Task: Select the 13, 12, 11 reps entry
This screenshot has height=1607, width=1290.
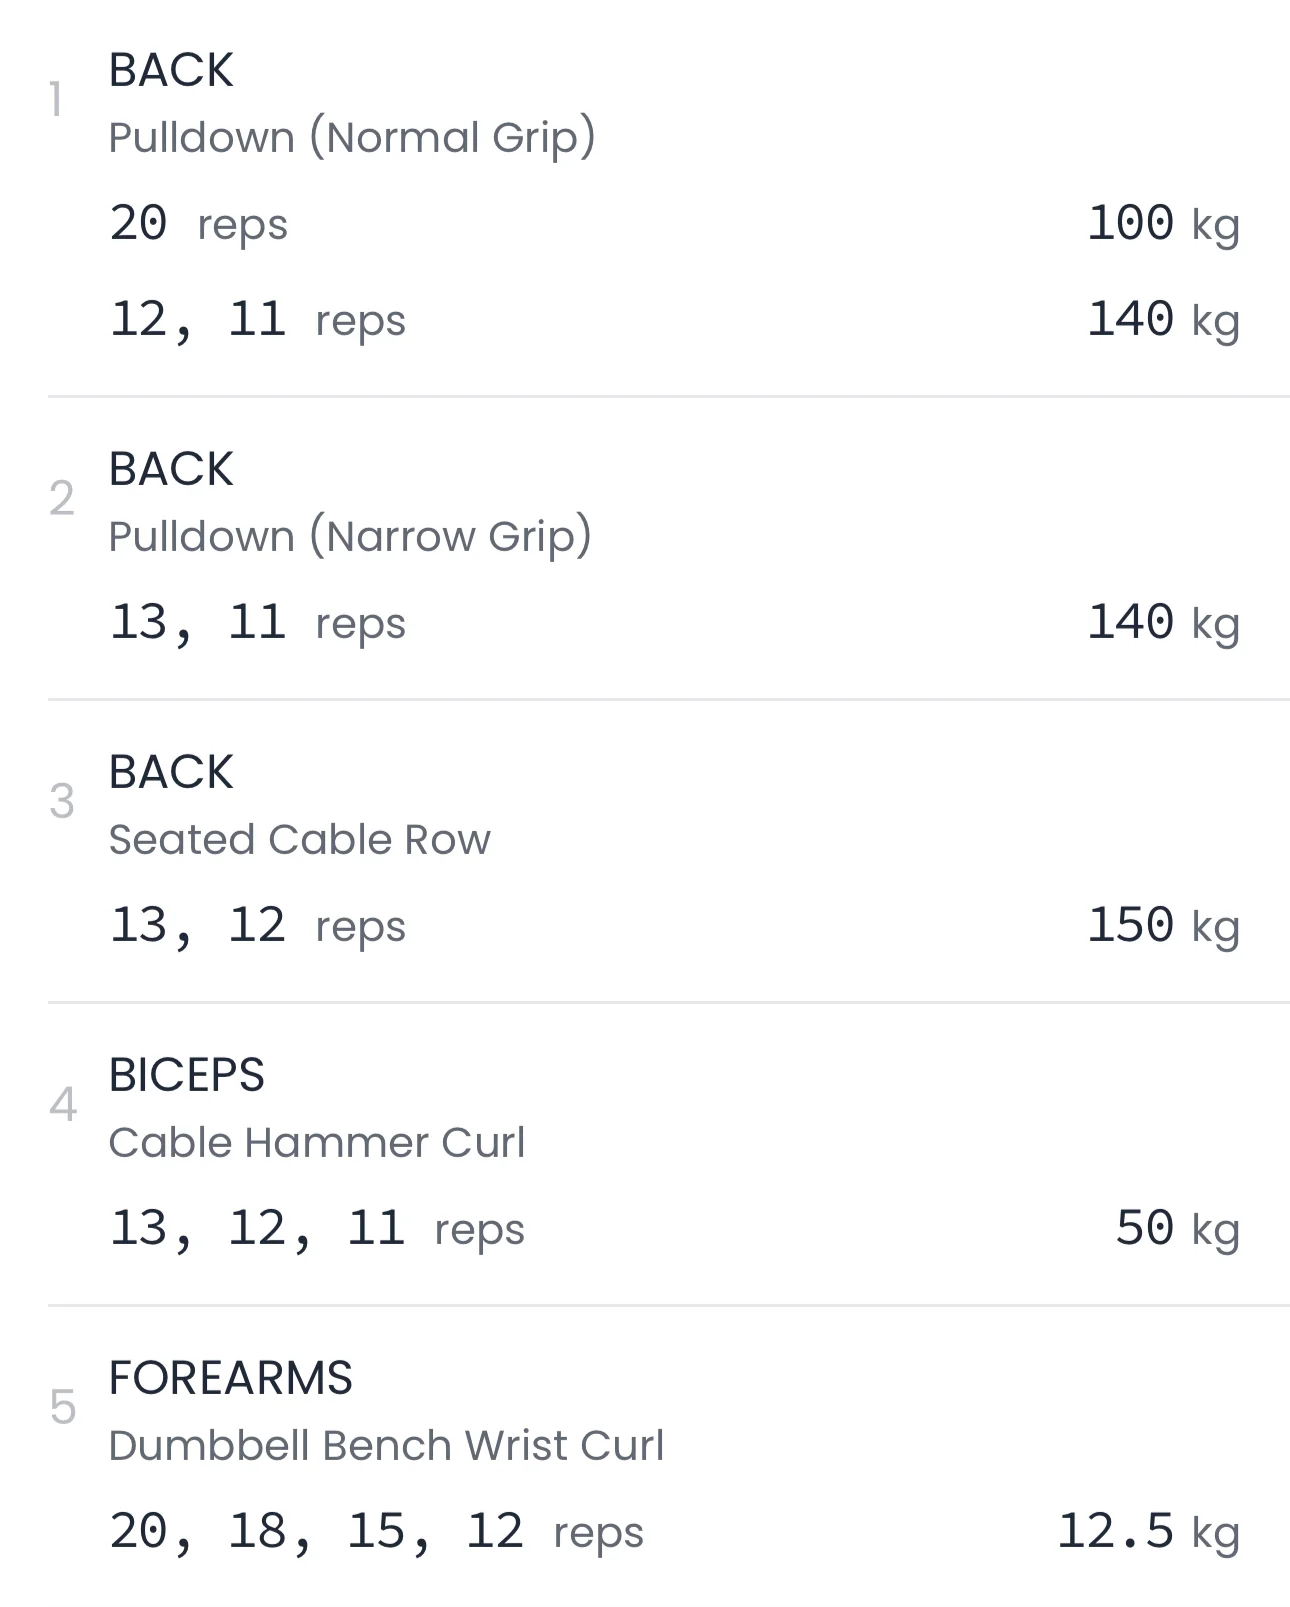Action: (316, 1228)
